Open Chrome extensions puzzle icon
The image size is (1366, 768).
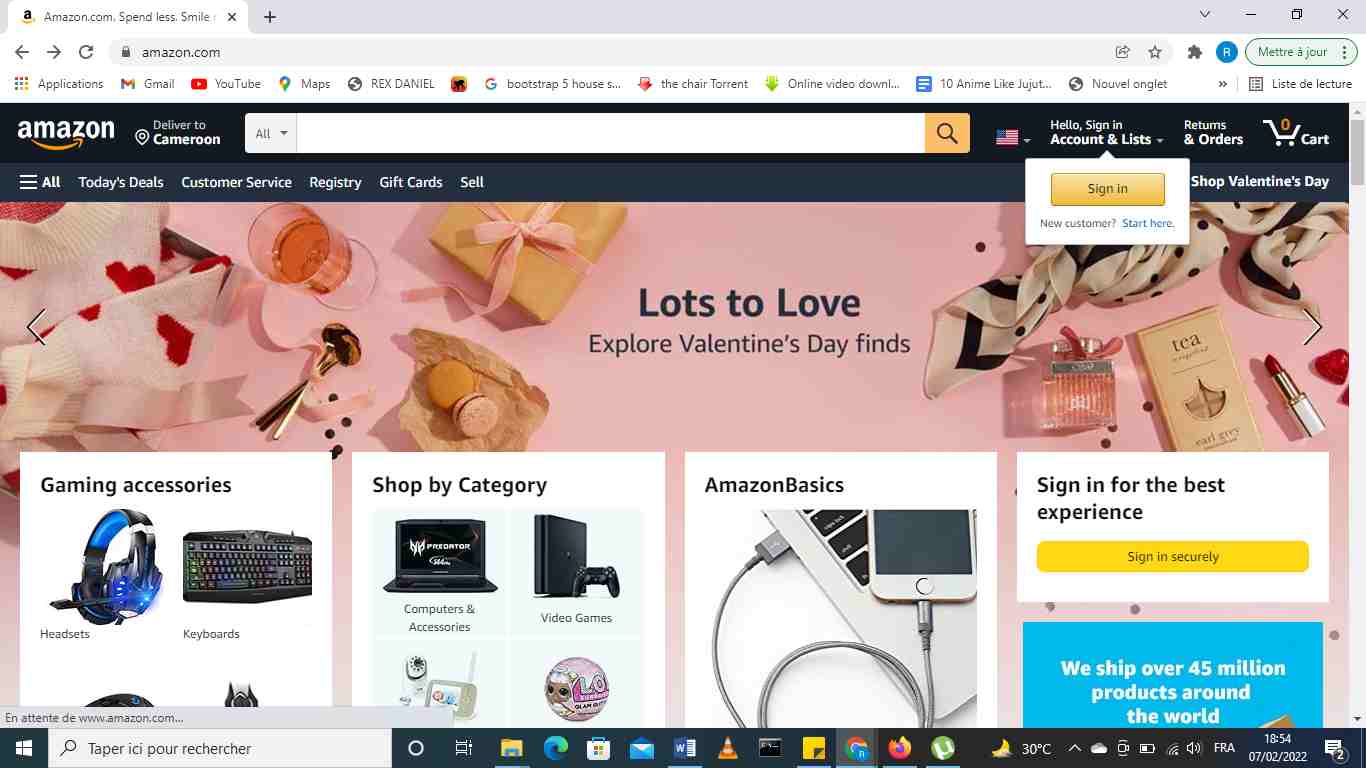tap(1194, 52)
